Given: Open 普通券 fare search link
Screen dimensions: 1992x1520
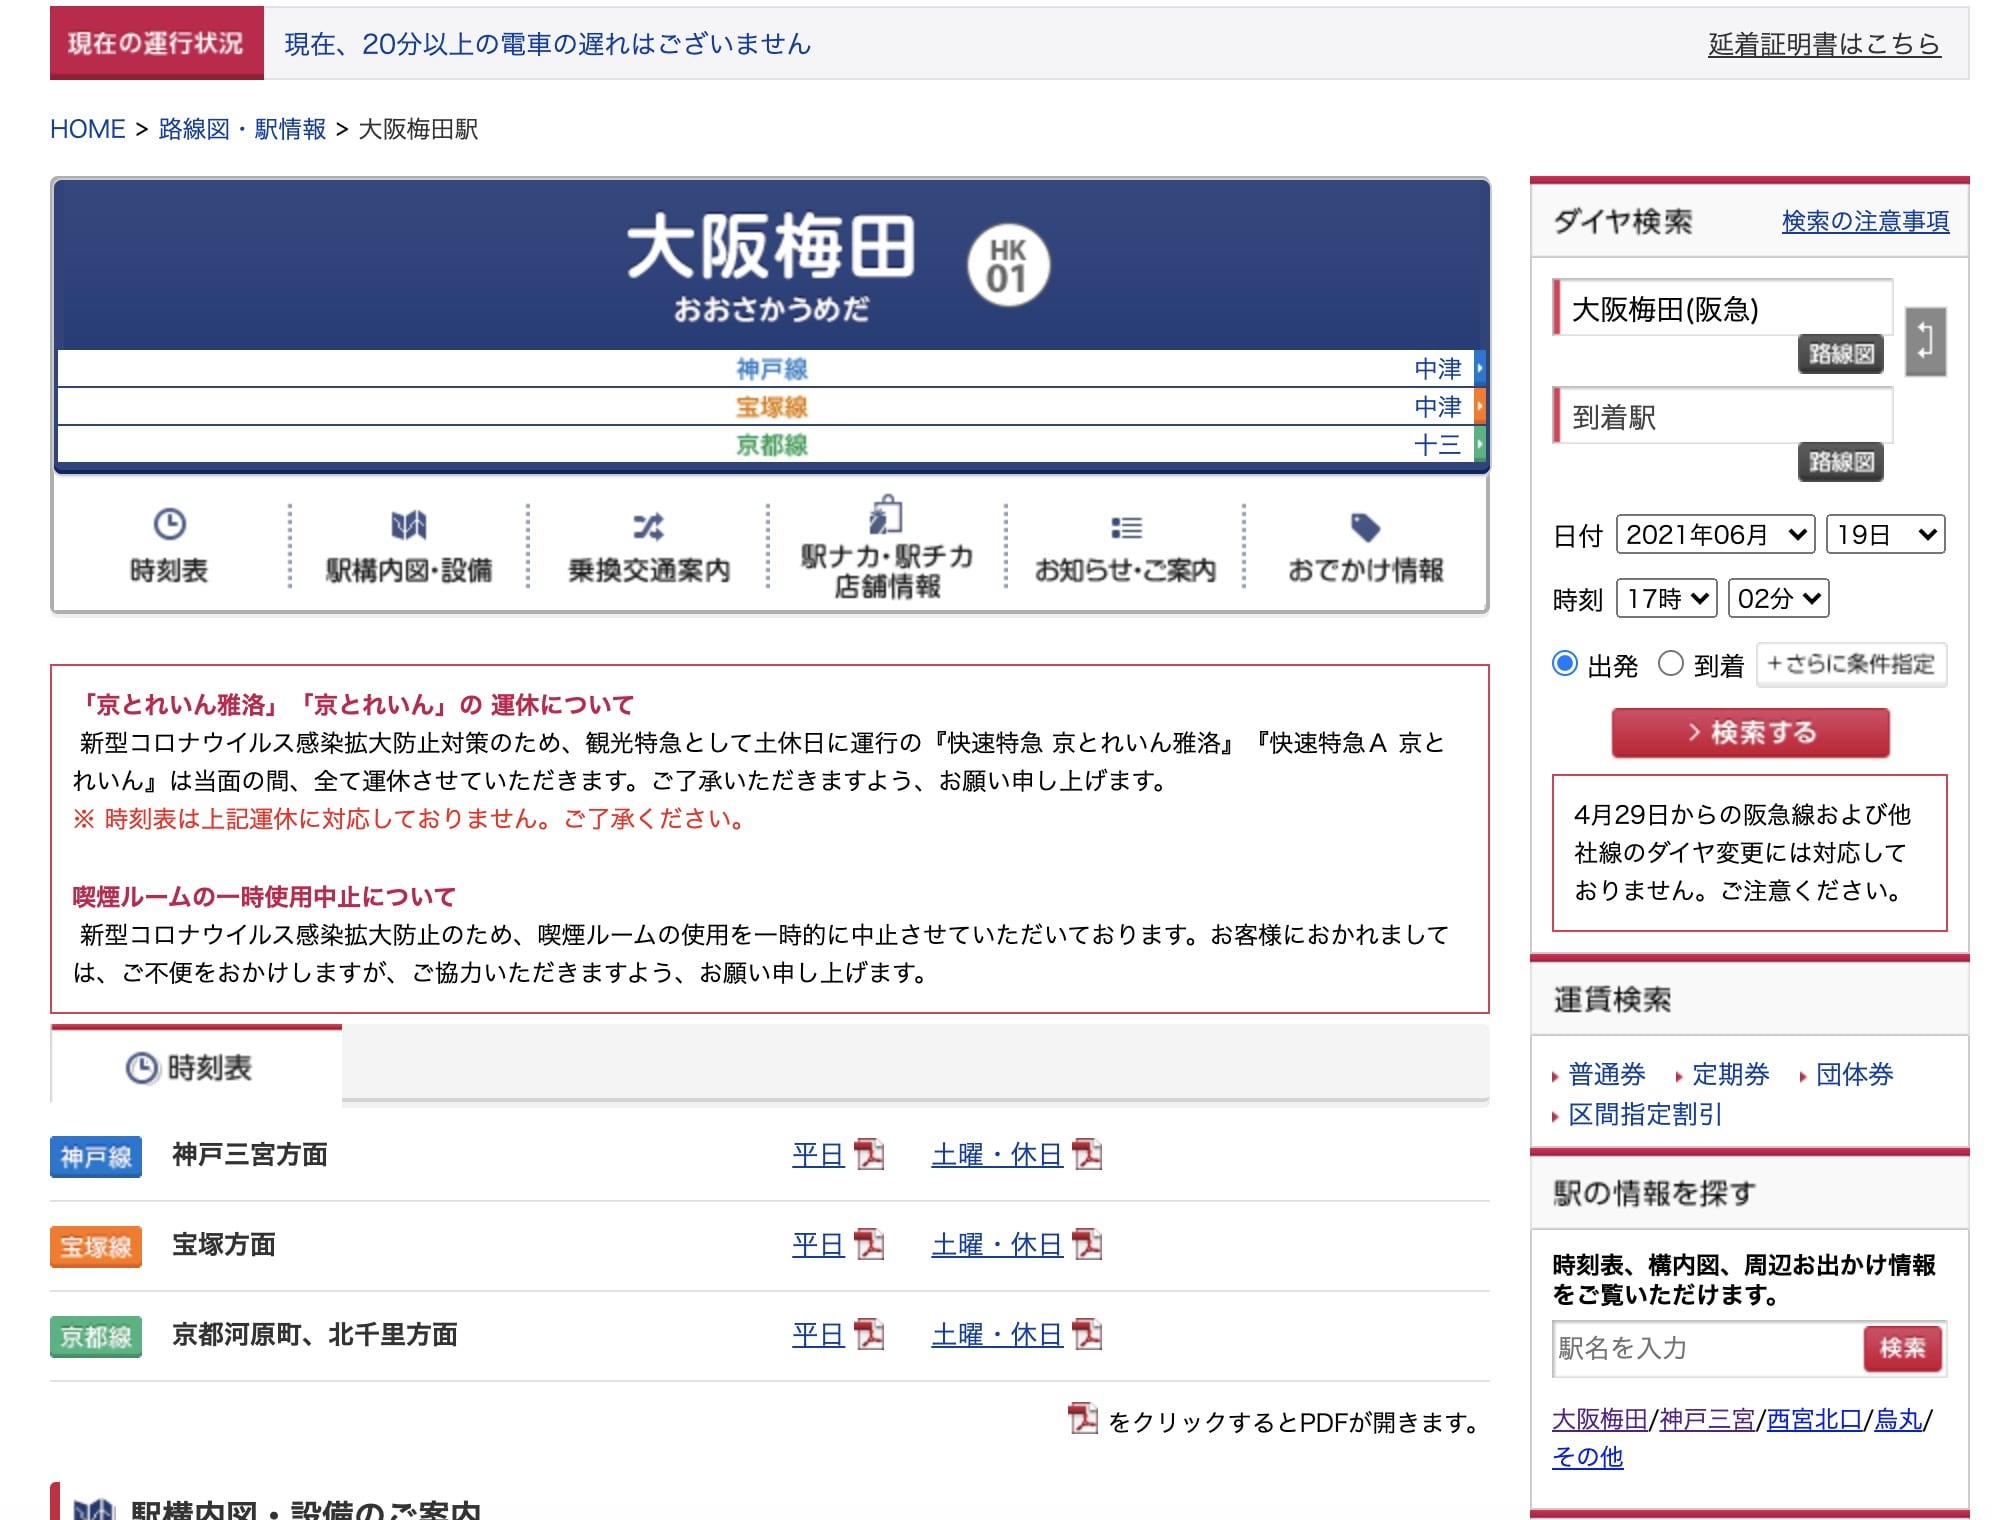Looking at the screenshot, I should [x=1606, y=1074].
